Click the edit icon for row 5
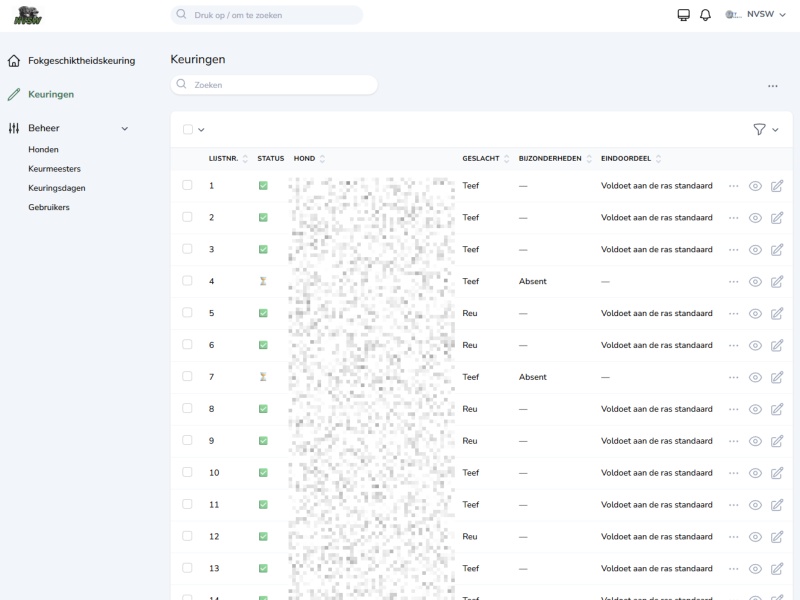Screen dimensions: 800x600 (776, 313)
